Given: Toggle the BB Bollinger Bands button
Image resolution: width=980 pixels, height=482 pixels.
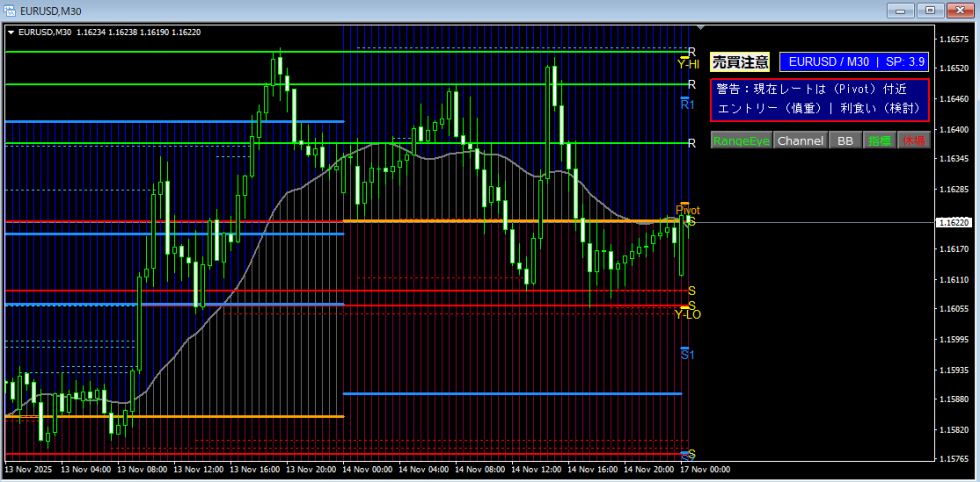Looking at the screenshot, I should tap(845, 141).
